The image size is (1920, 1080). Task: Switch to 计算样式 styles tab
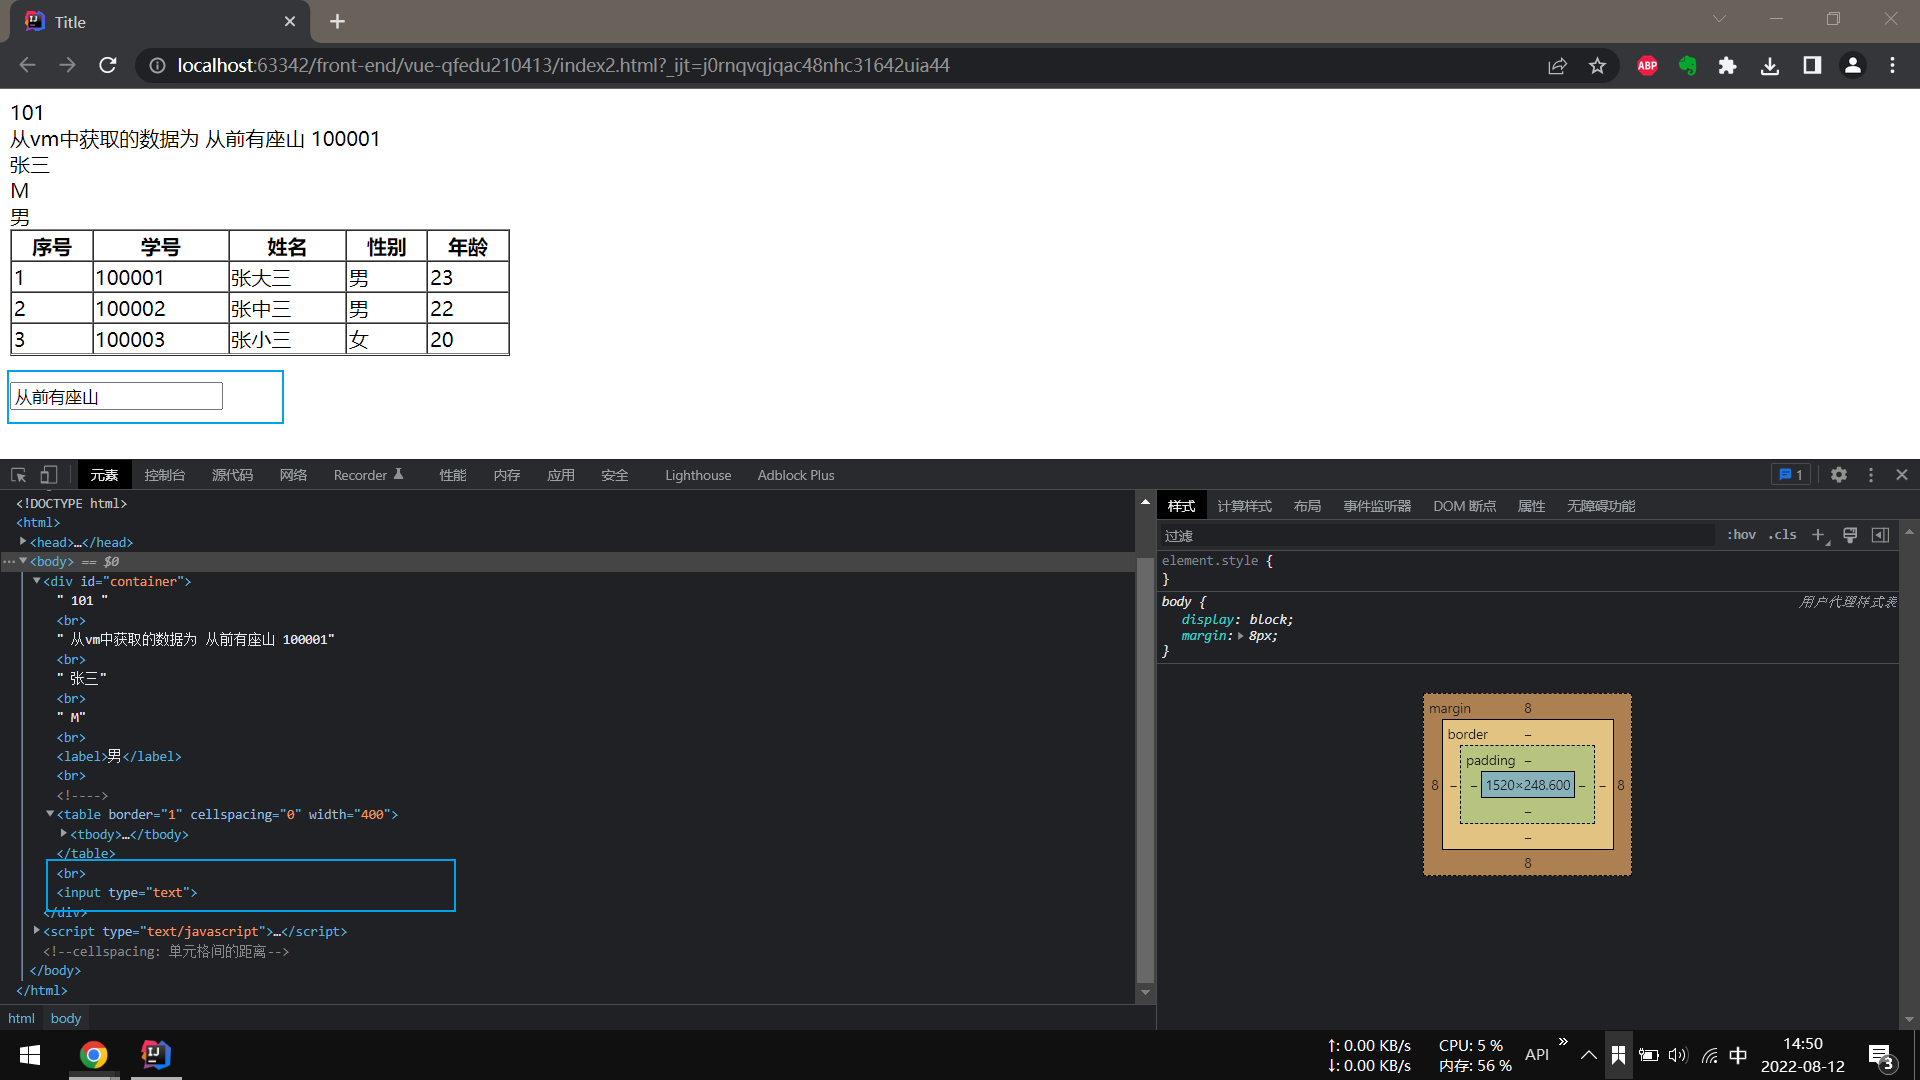(1244, 506)
